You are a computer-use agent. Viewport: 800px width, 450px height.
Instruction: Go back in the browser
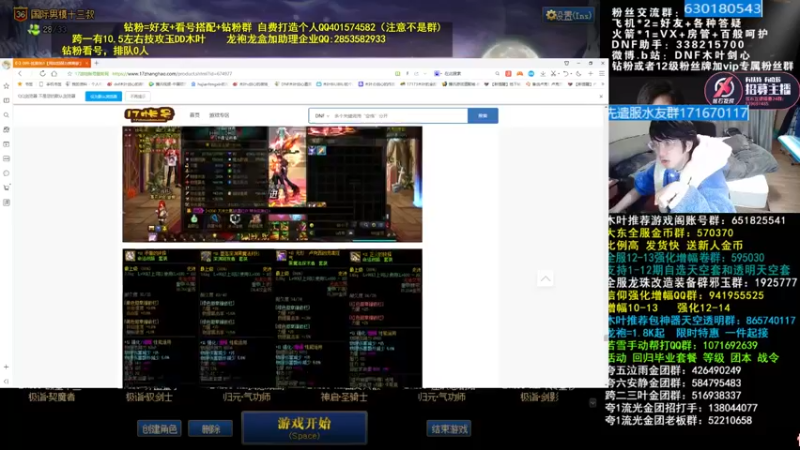[x=20, y=73]
